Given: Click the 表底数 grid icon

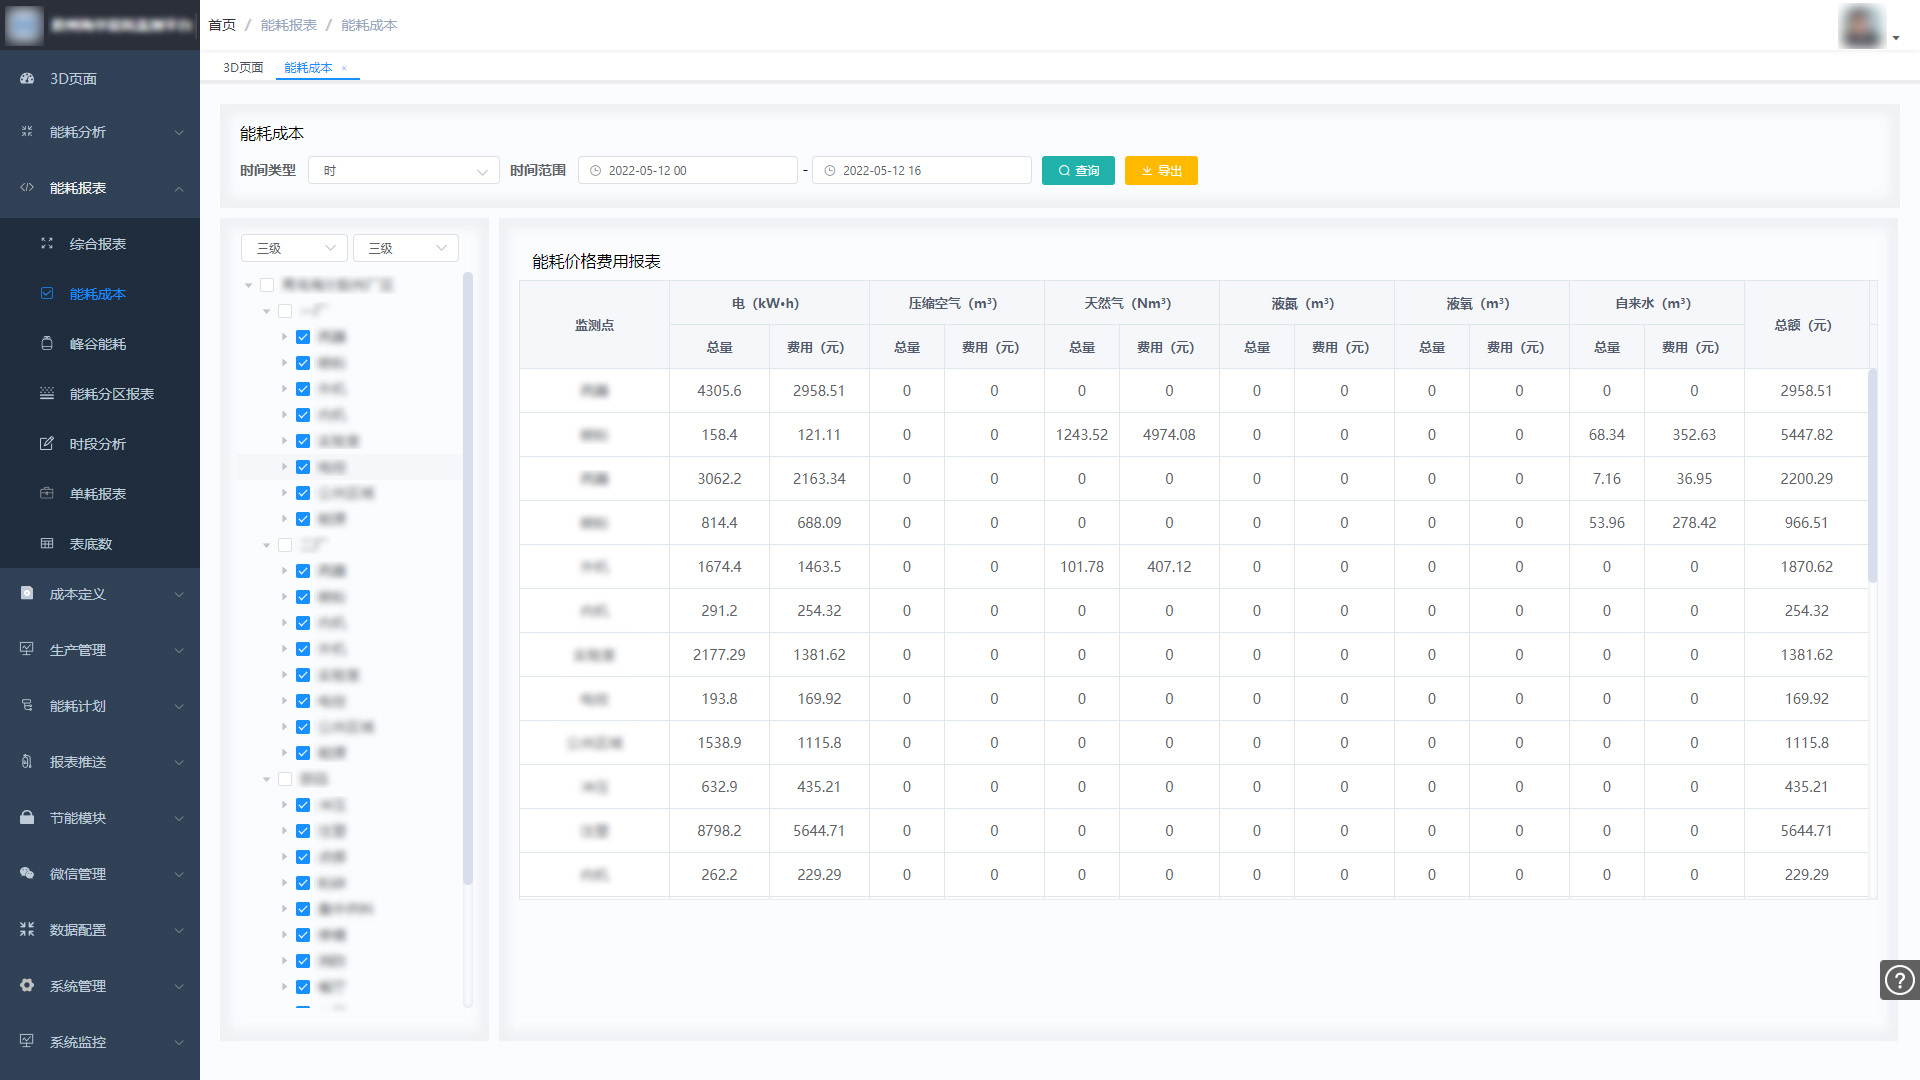Looking at the screenshot, I should 46,543.
